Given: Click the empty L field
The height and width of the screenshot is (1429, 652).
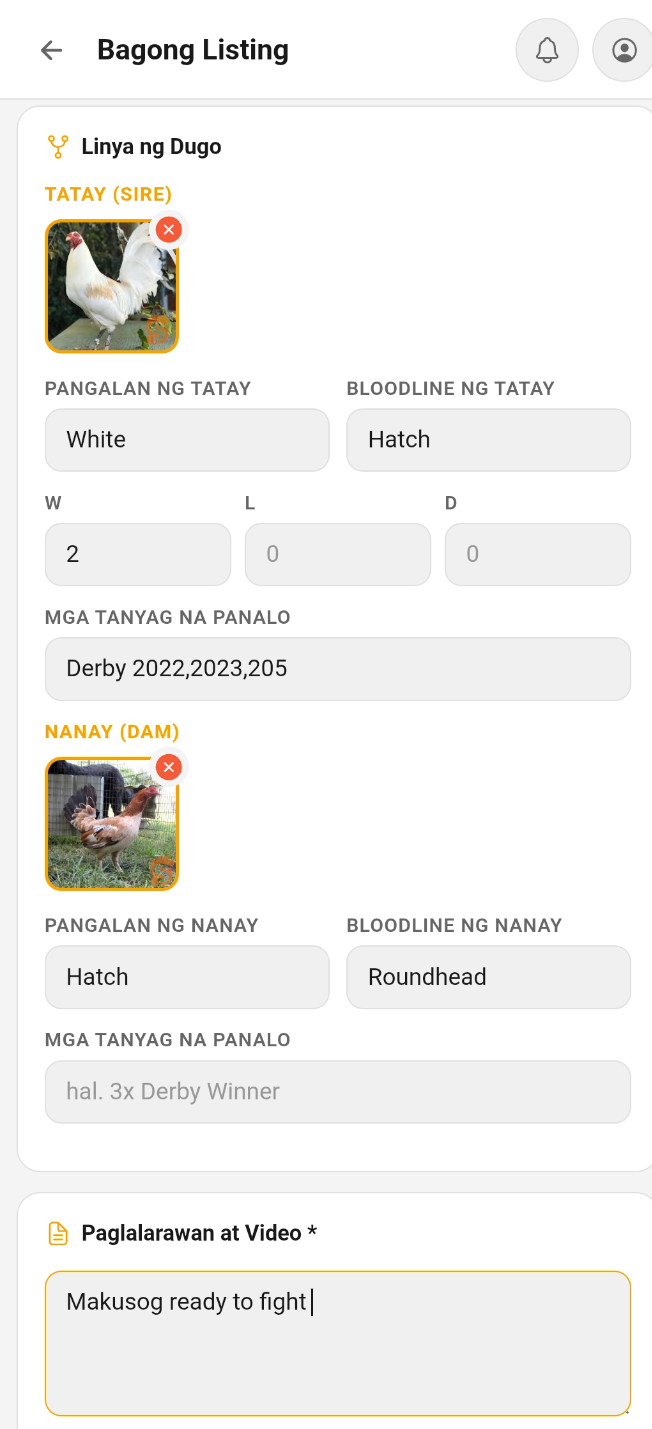Looking at the screenshot, I should tap(337, 554).
